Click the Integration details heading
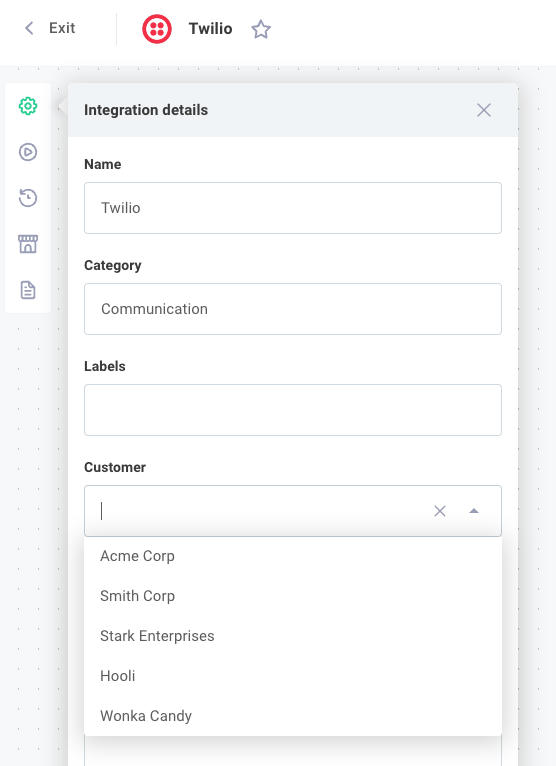 click(x=146, y=110)
